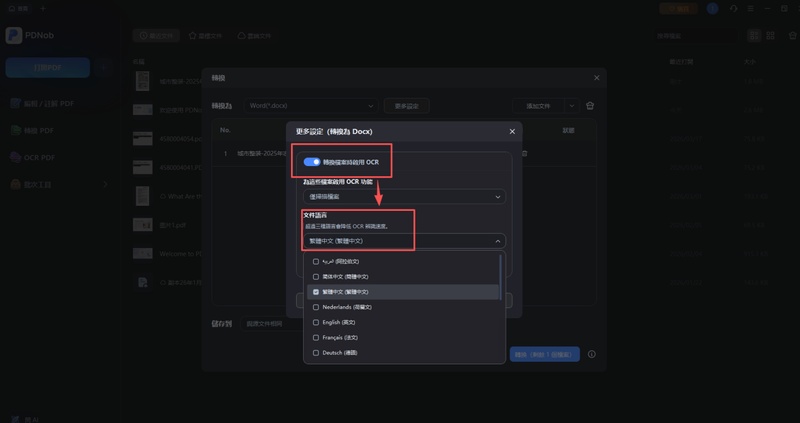800x423 pixels.
Task: Click the PDNob logo icon
Action: pyautogui.click(x=14, y=35)
